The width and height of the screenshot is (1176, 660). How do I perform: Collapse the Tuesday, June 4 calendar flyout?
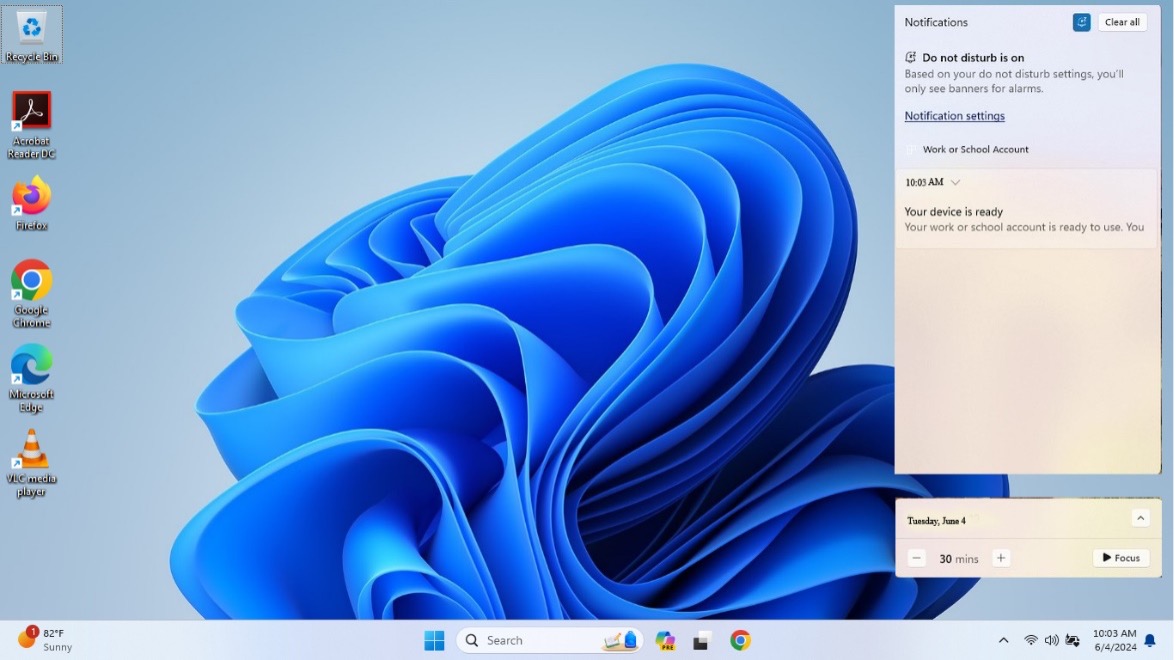pos(1140,518)
